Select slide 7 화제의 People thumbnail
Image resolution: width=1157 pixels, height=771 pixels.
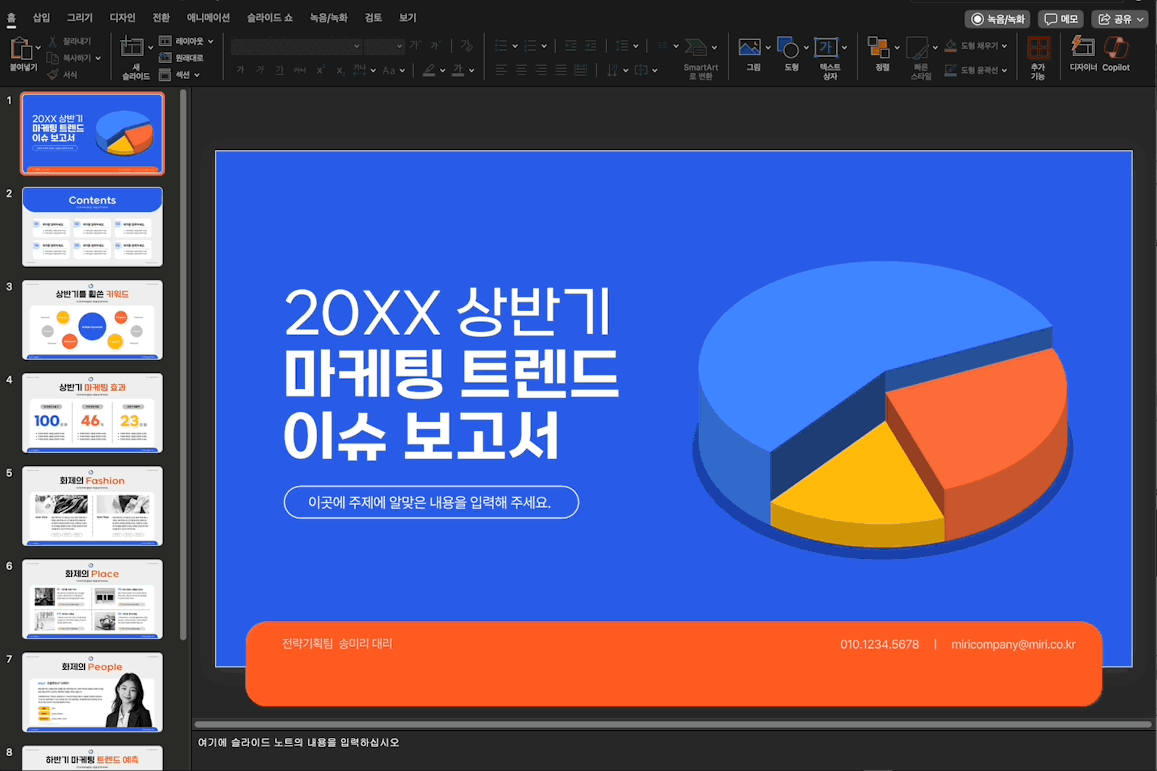click(92, 692)
